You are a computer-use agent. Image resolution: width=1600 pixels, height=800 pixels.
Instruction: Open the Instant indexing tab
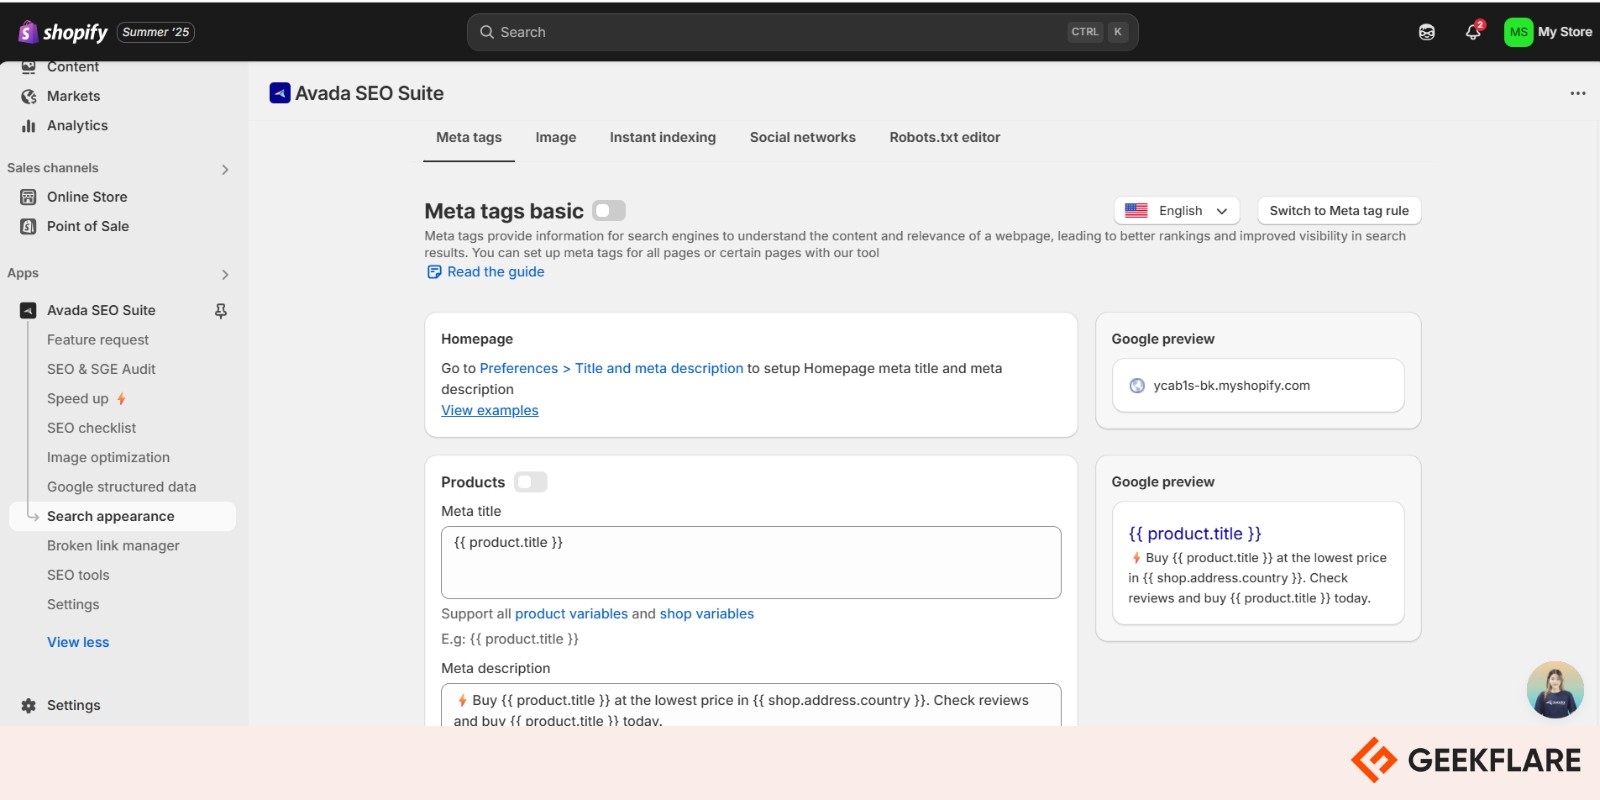[663, 138]
